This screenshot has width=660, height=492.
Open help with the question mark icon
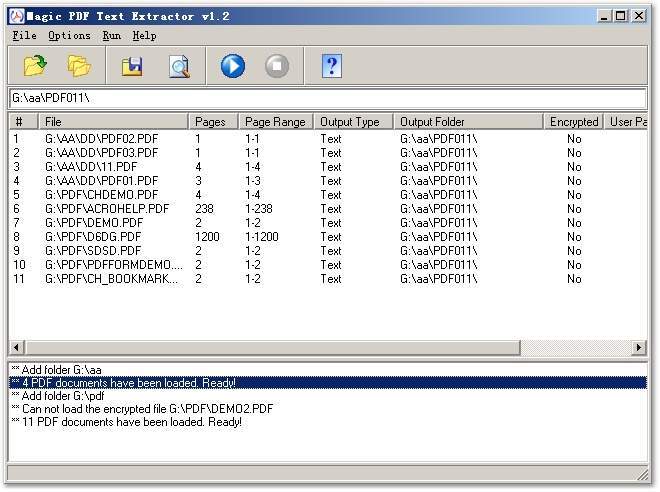pyautogui.click(x=332, y=66)
